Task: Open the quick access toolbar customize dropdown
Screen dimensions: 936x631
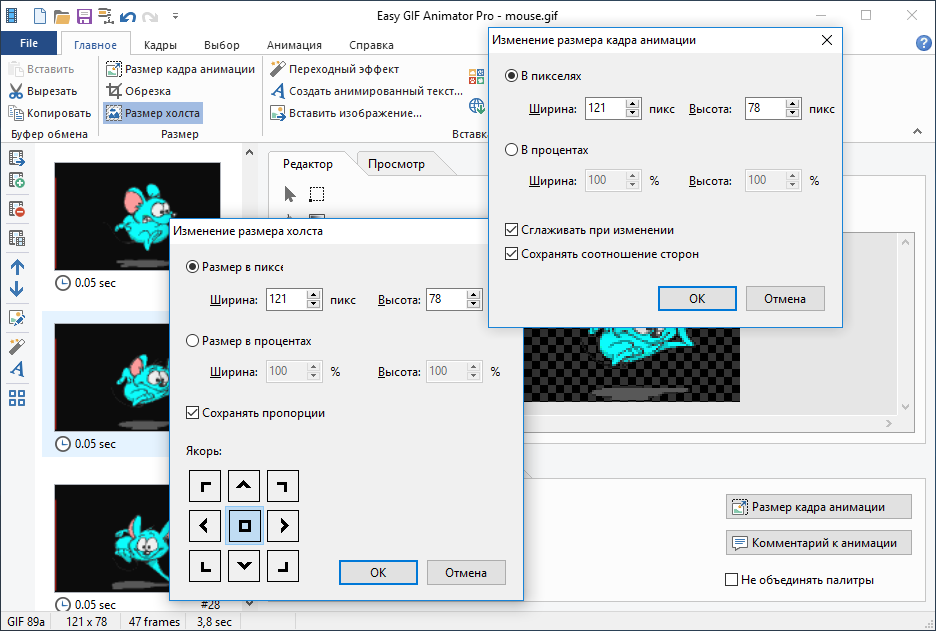Action: (175, 16)
